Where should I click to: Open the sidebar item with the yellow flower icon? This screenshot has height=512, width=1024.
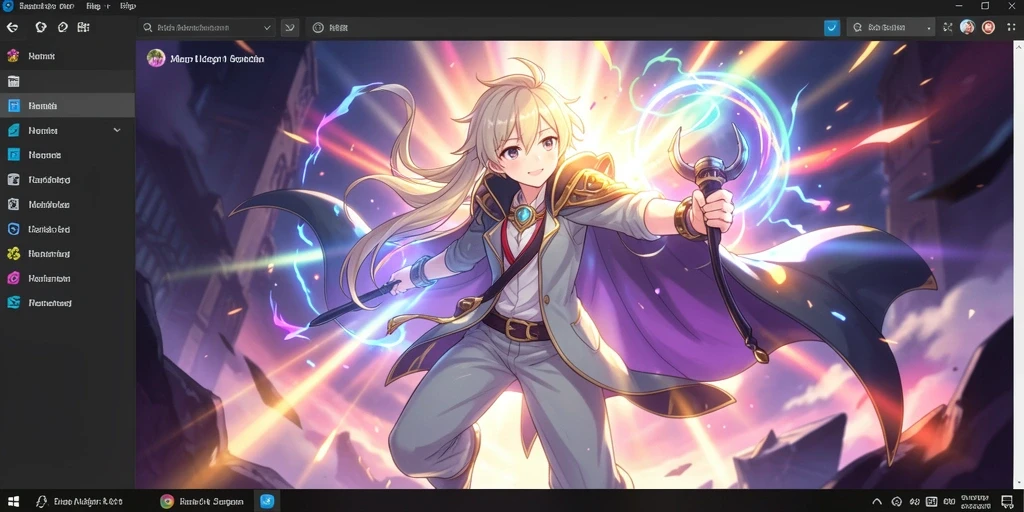[x=67, y=253]
